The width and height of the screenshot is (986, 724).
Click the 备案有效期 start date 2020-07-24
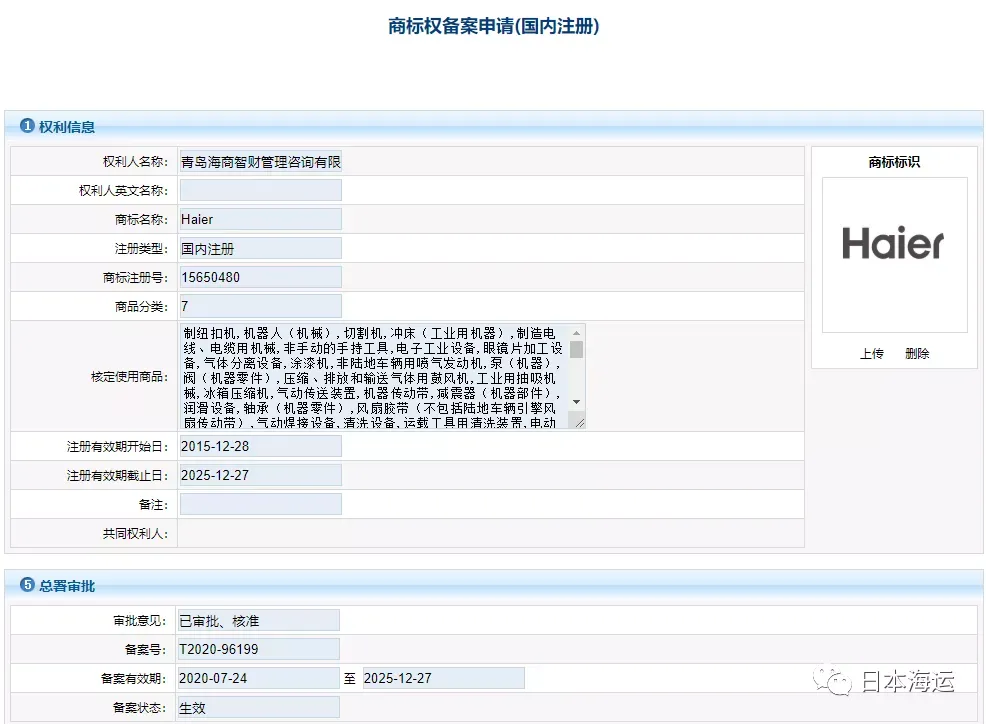tap(258, 678)
